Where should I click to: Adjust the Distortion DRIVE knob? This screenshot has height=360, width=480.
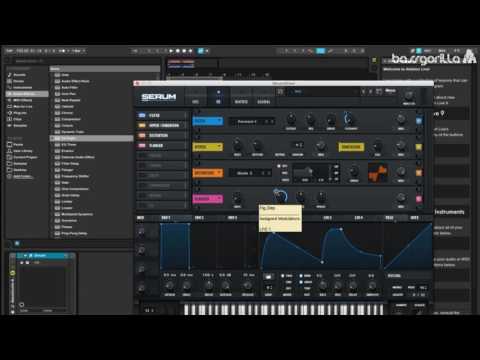354,171
